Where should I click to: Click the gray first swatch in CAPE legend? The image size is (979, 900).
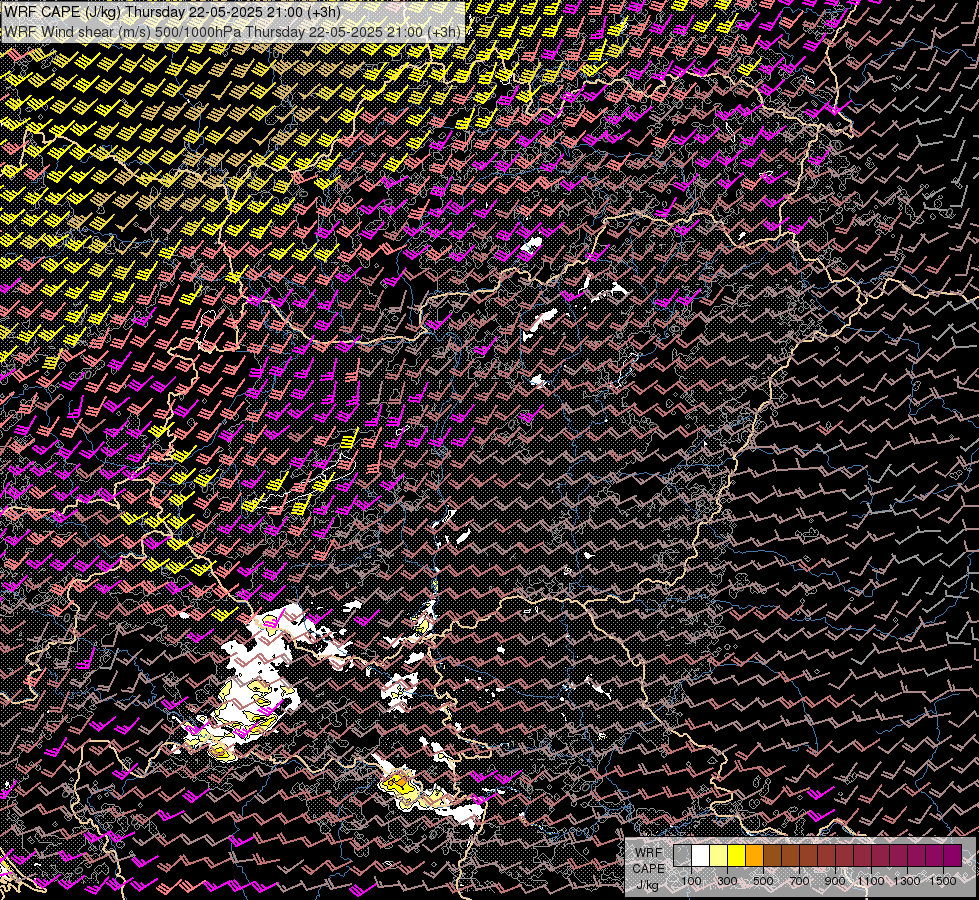click(x=682, y=856)
